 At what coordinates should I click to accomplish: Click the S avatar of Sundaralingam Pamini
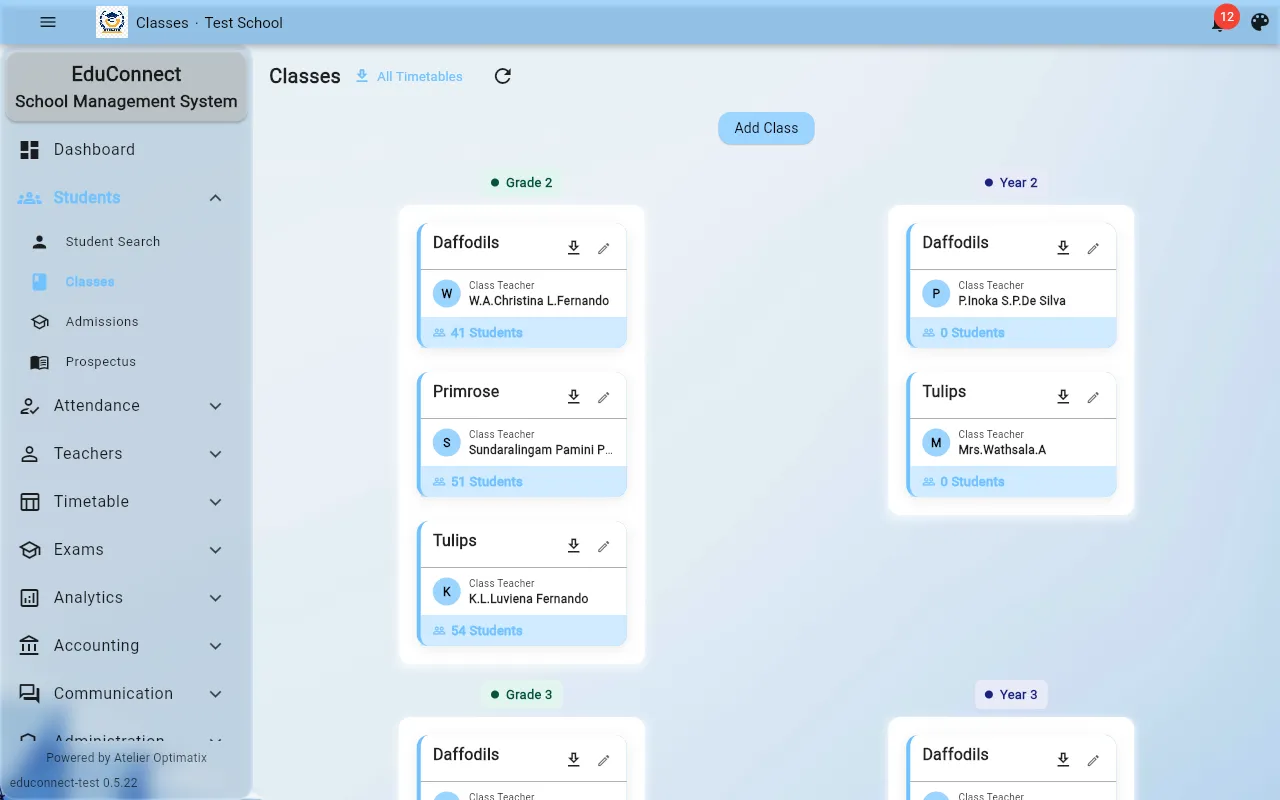(x=447, y=443)
